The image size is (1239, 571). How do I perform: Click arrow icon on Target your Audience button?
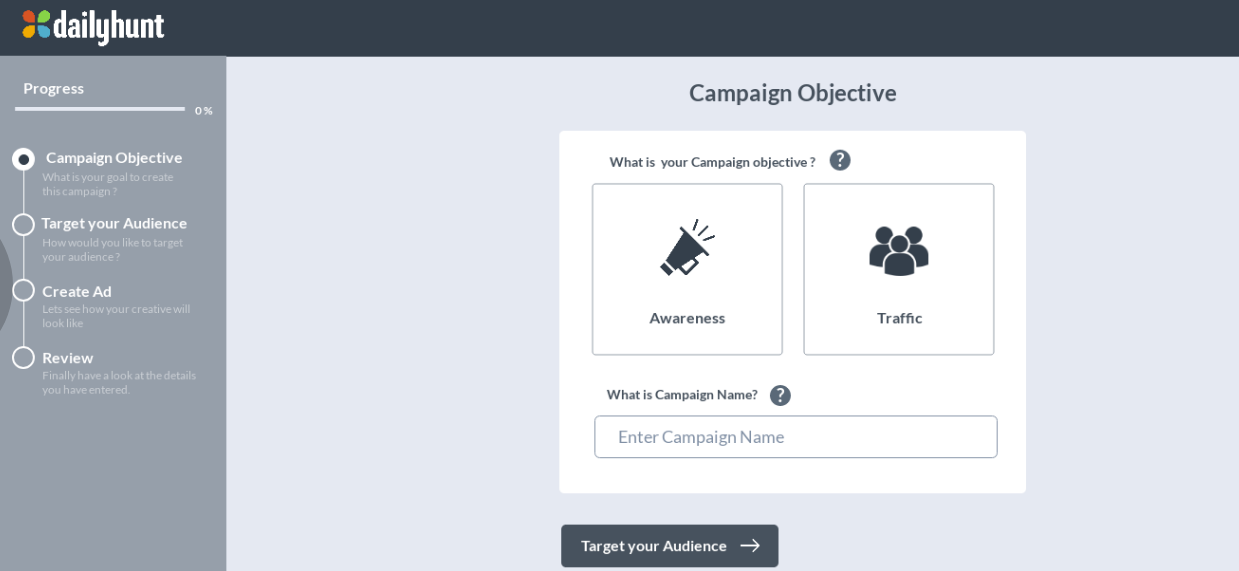750,546
